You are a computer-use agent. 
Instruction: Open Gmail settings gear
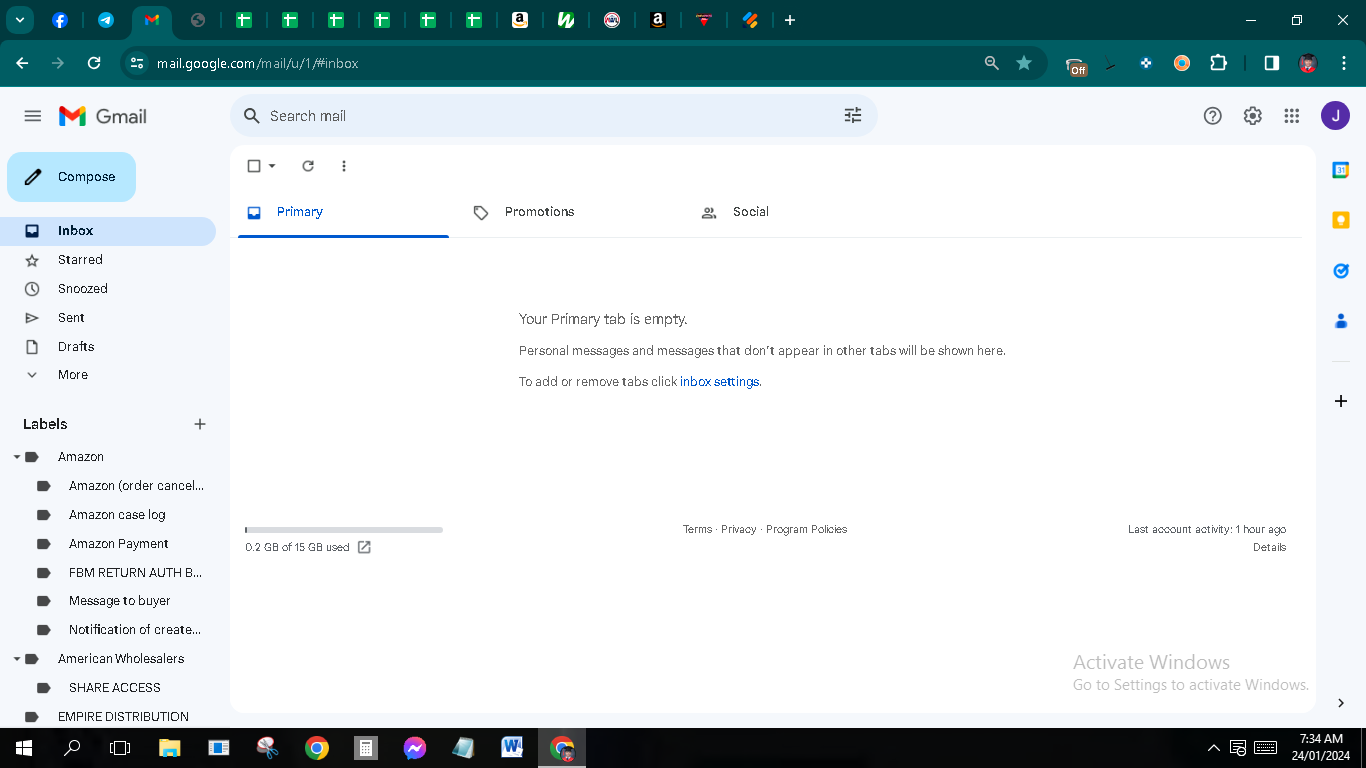pos(1253,116)
